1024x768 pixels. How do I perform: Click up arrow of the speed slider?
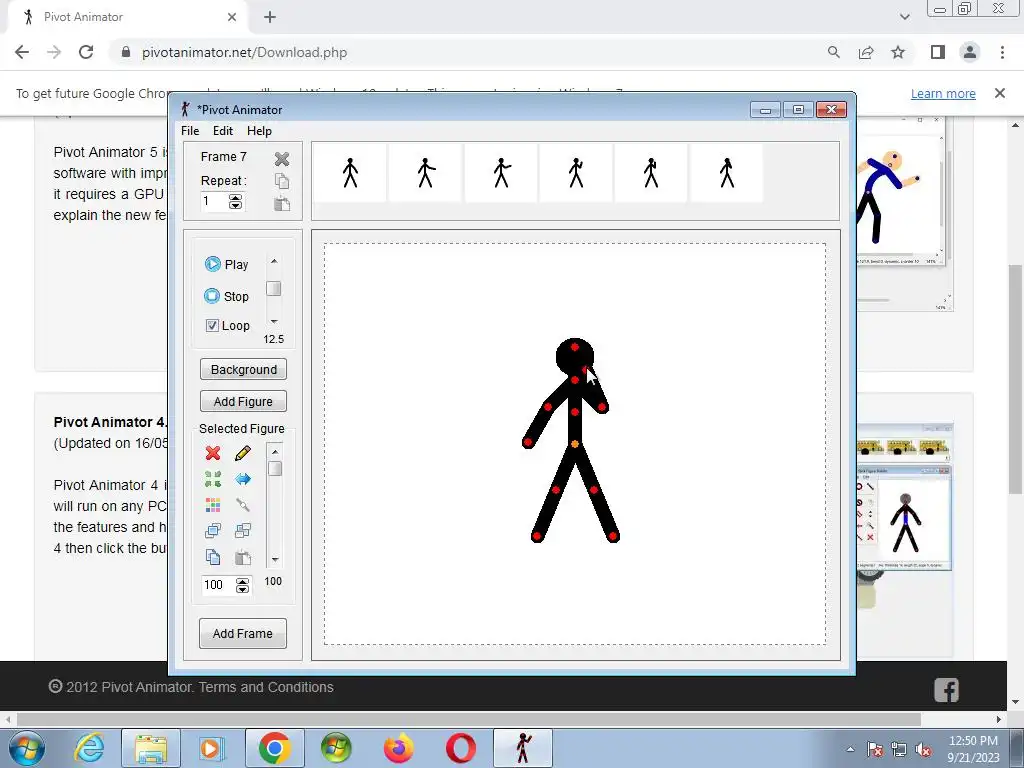click(x=274, y=261)
